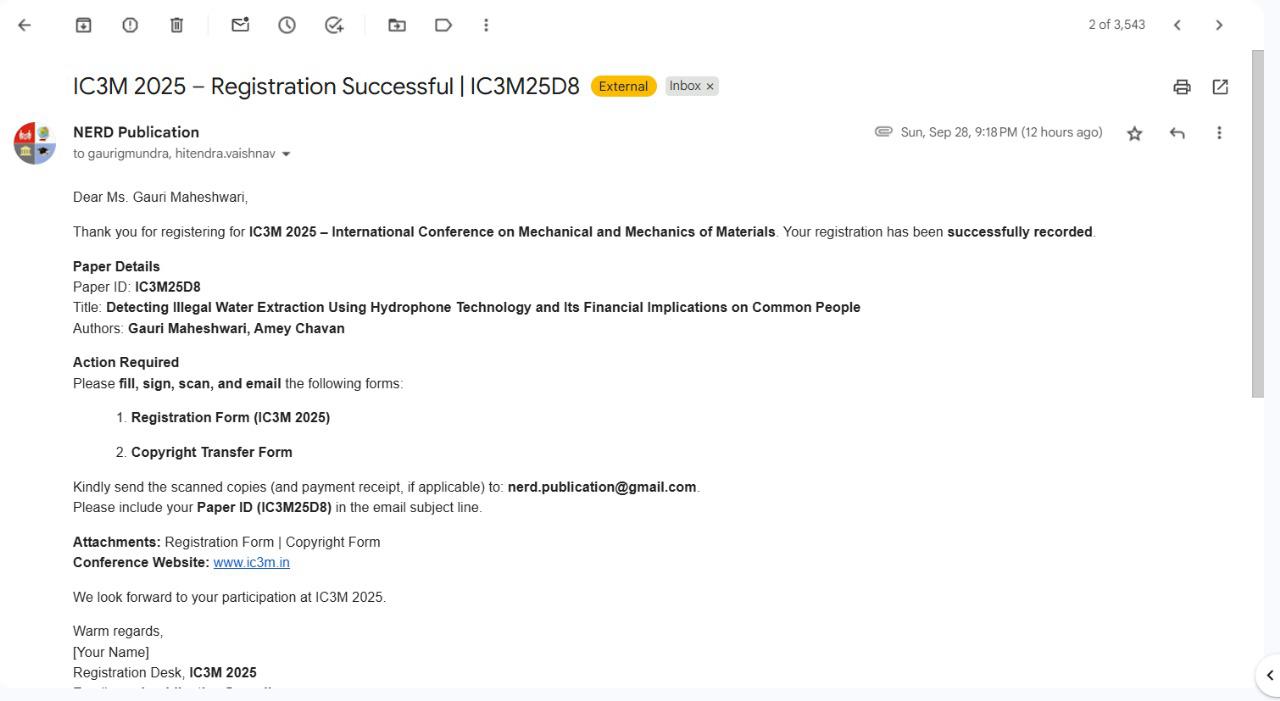The height and width of the screenshot is (701, 1280).
Task: Star this email from NERD Publication
Action: (x=1134, y=133)
